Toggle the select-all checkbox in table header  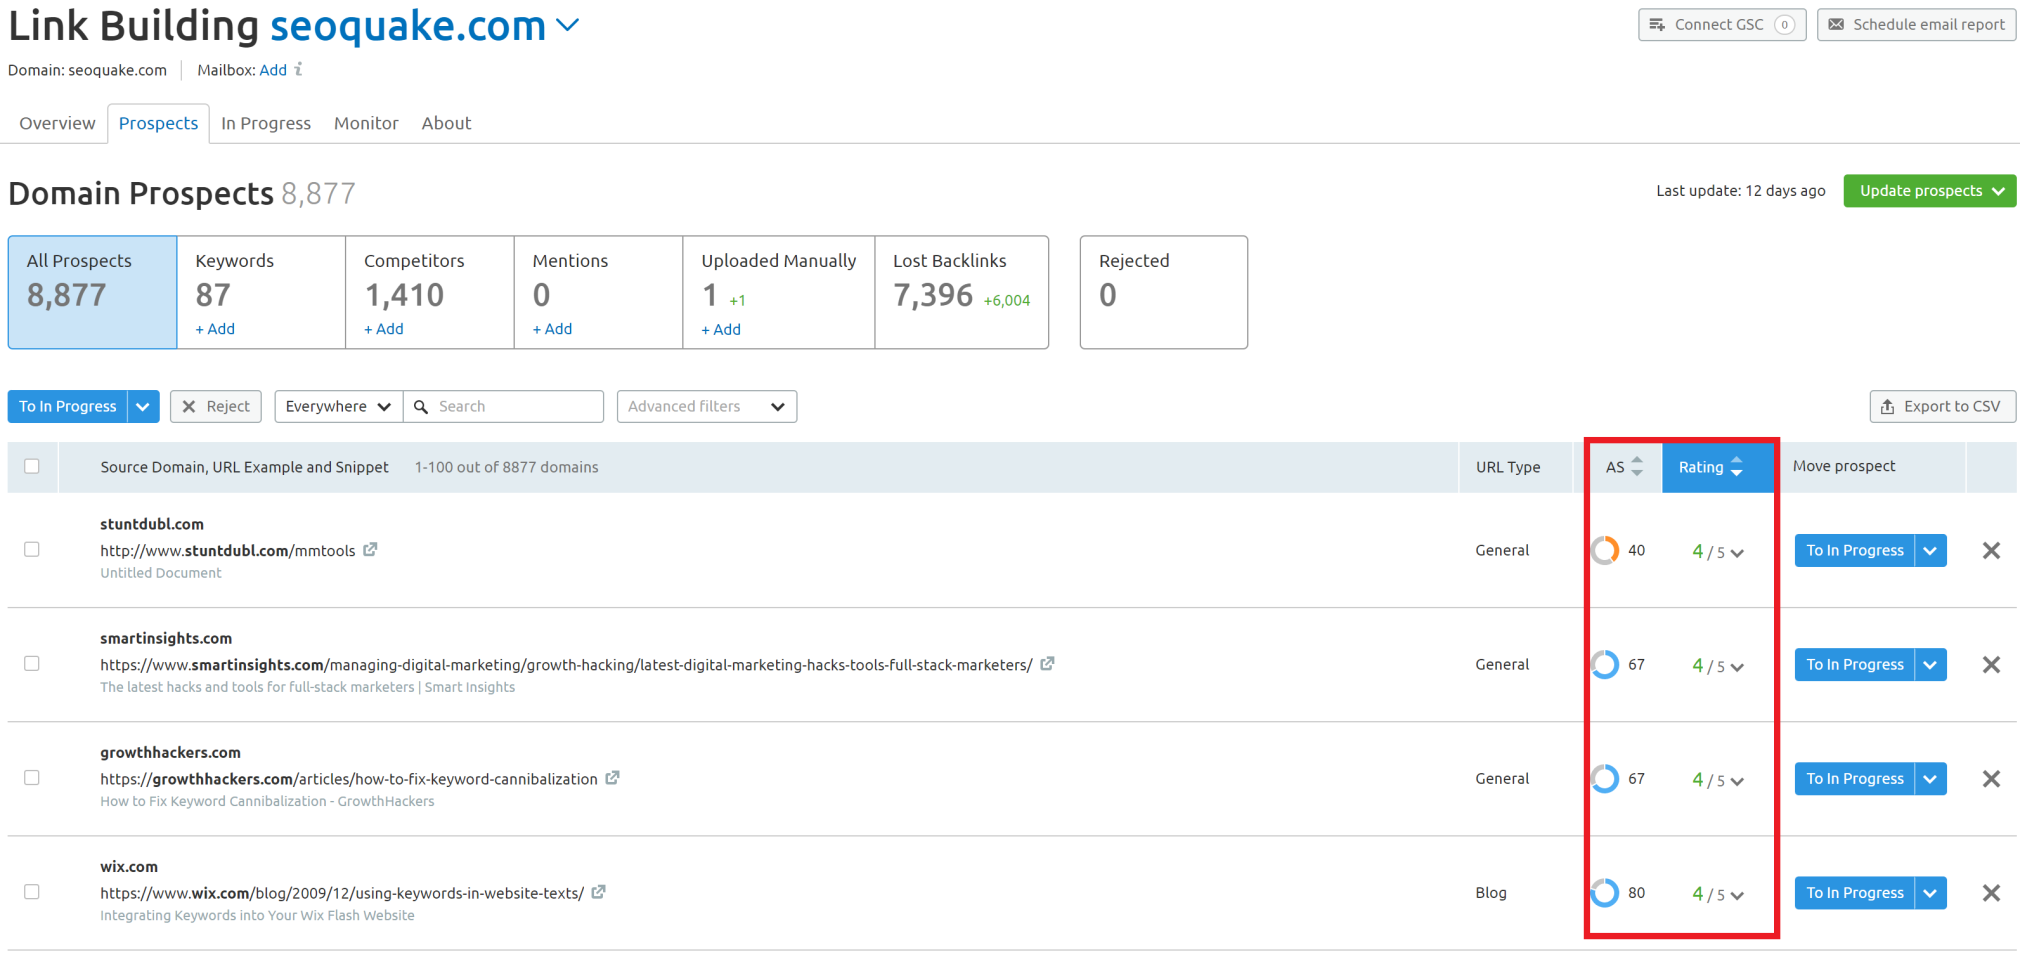coord(32,466)
